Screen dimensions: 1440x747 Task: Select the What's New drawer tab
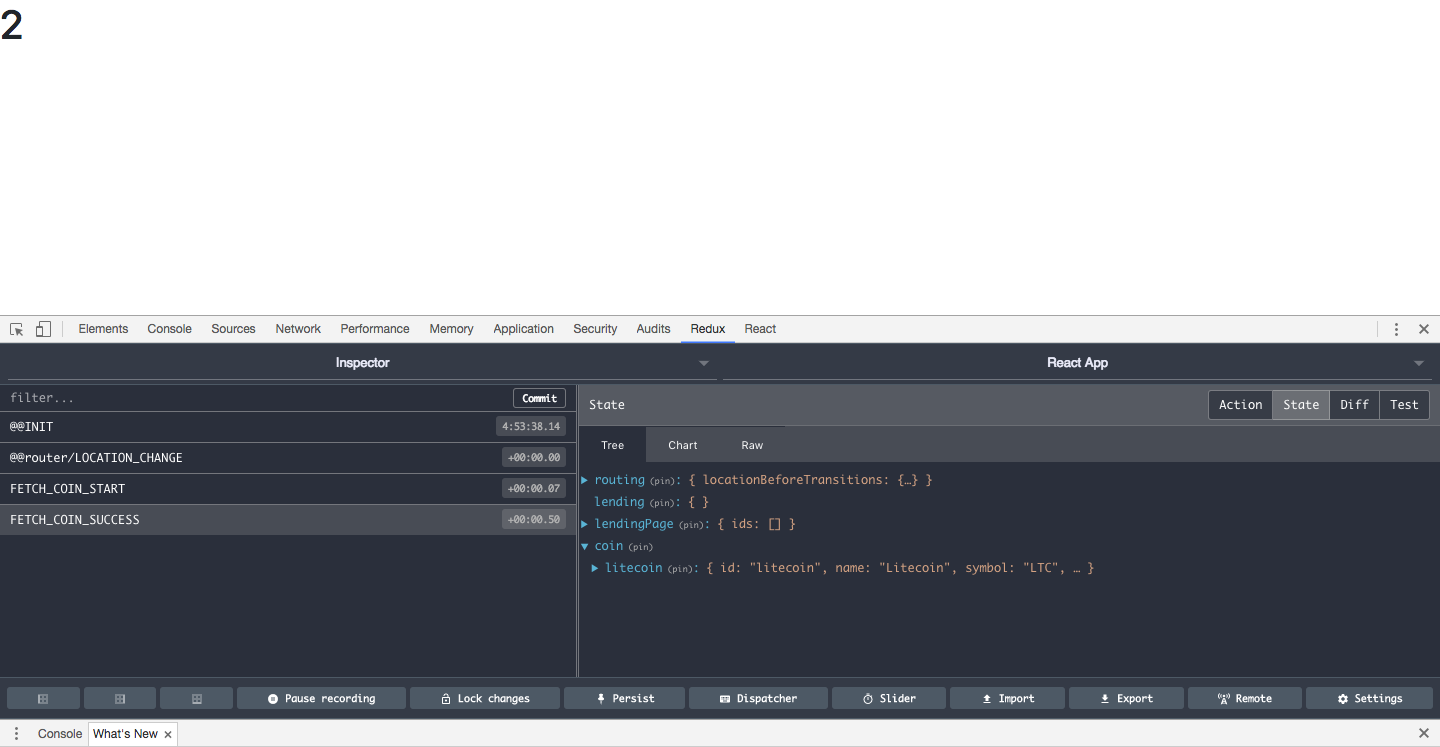pos(125,734)
